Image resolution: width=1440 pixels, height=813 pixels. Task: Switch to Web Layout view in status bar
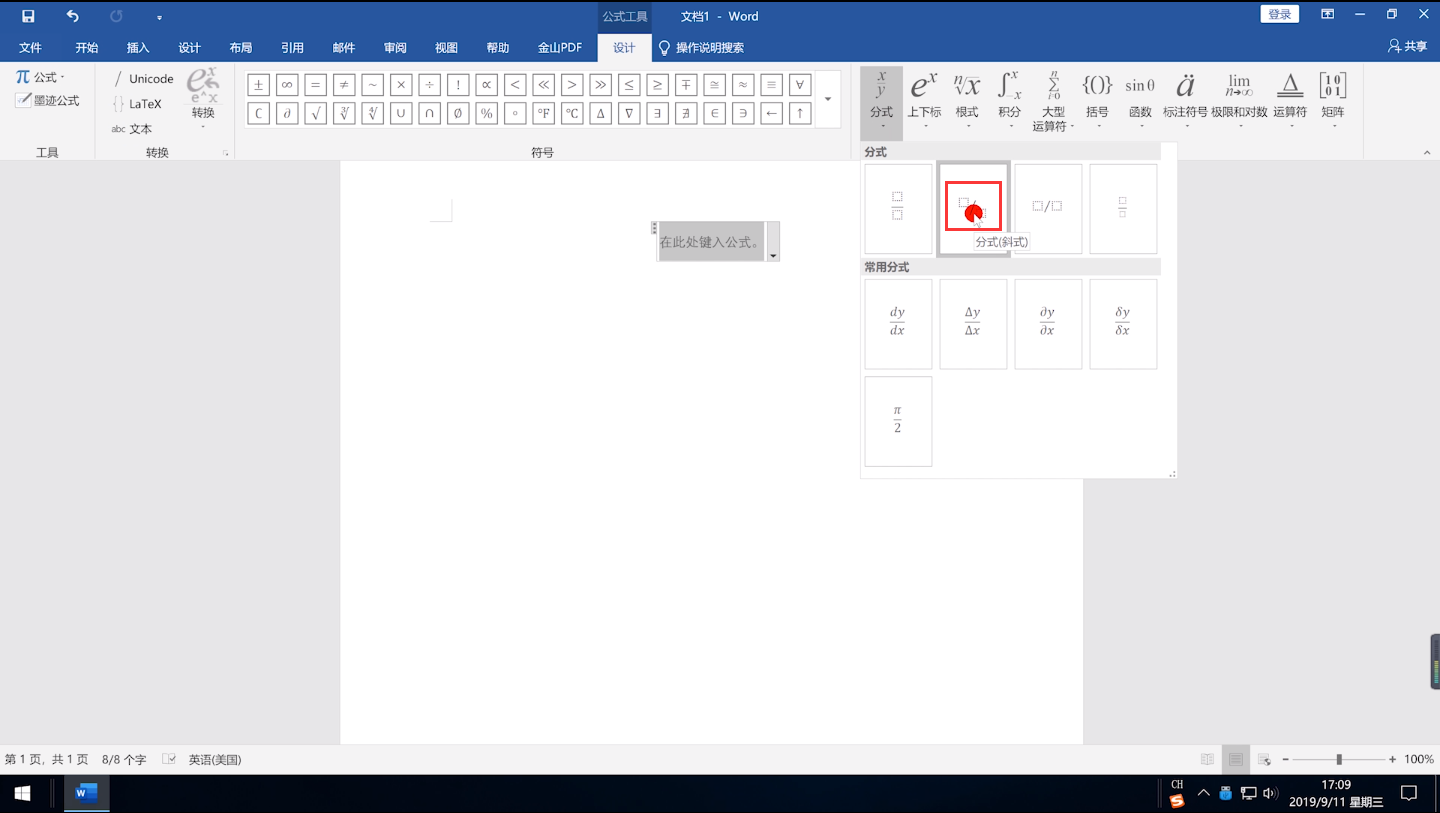tap(1264, 760)
